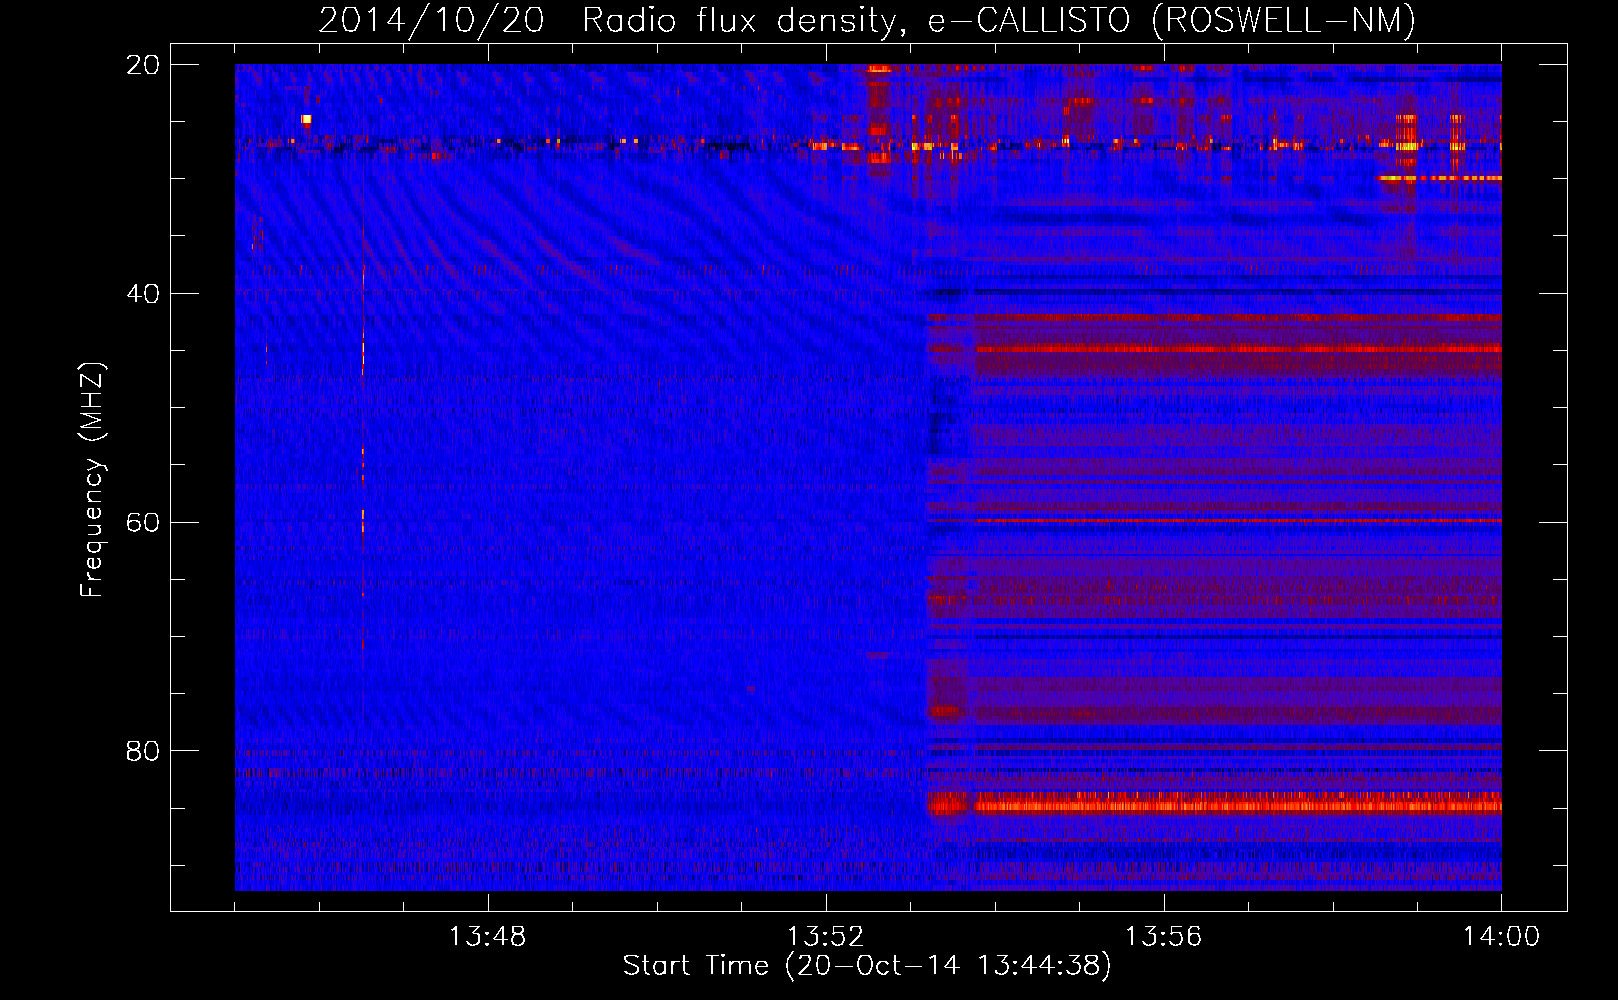Click the frequency label 40

(142, 294)
